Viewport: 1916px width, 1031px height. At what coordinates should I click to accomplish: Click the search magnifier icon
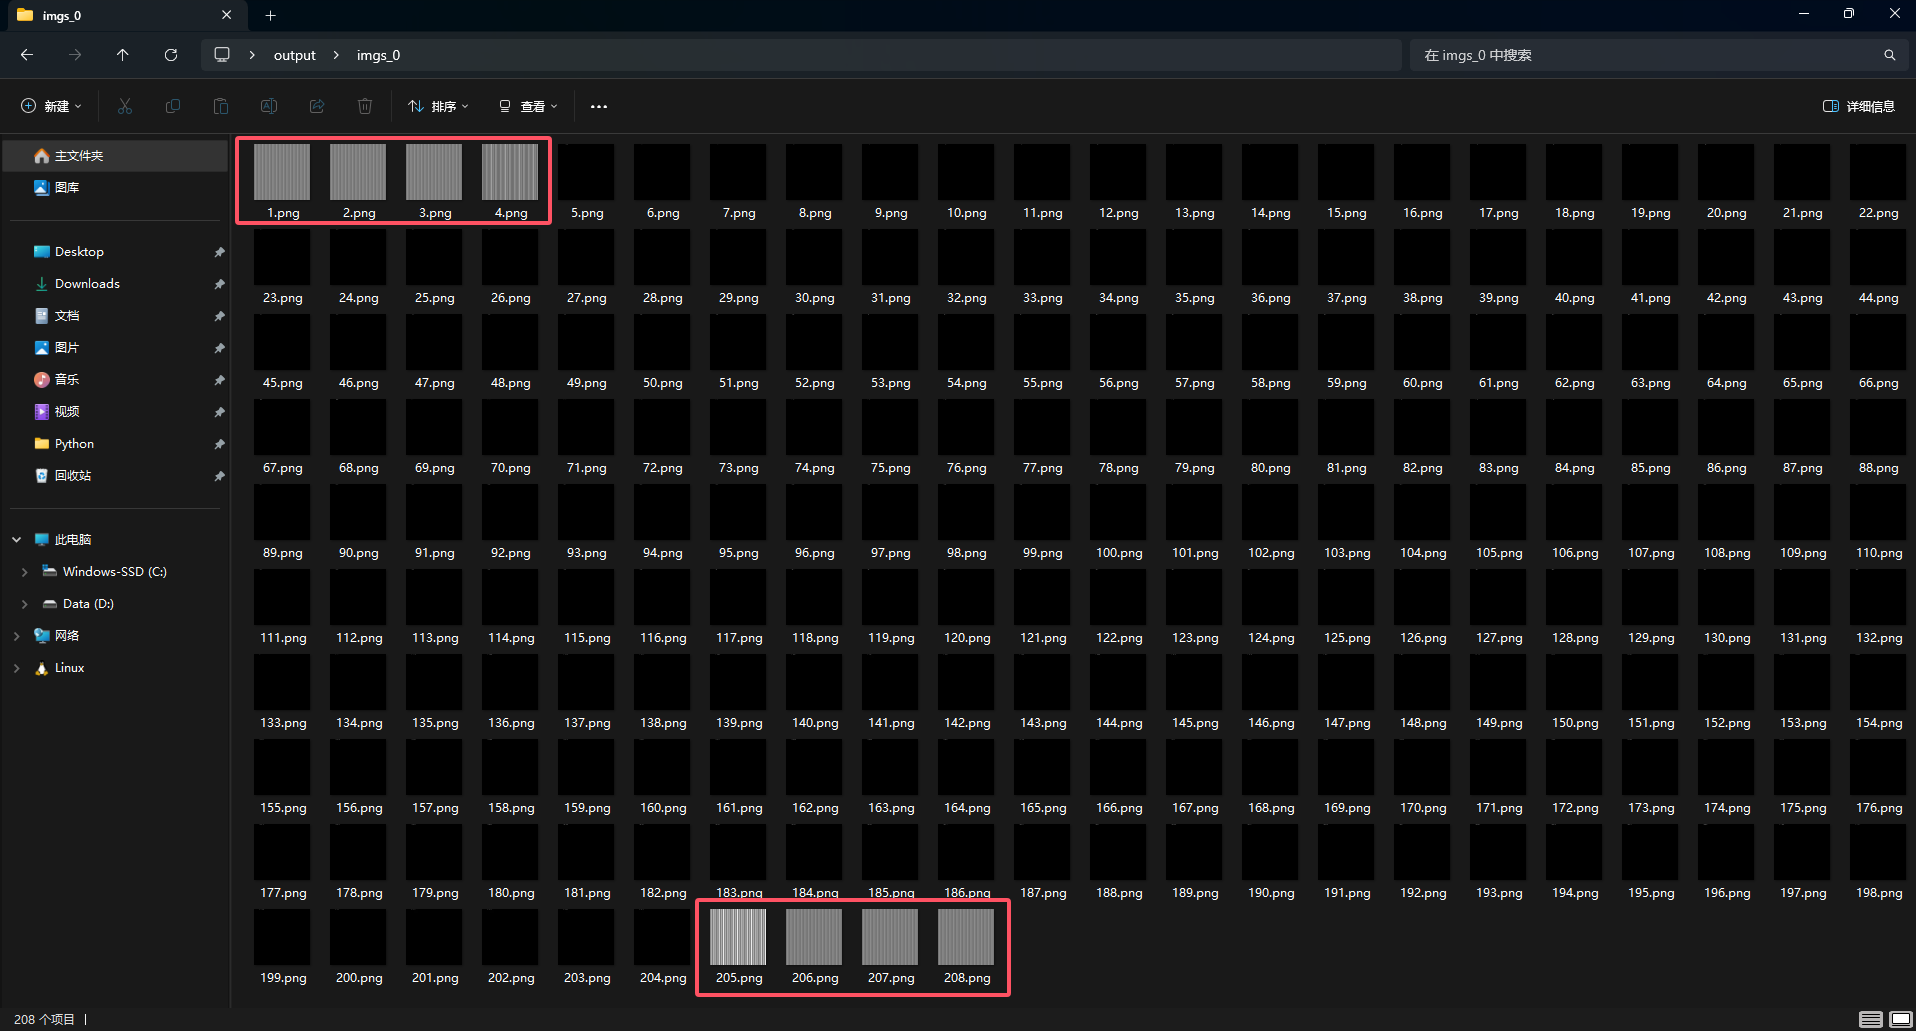point(1889,55)
